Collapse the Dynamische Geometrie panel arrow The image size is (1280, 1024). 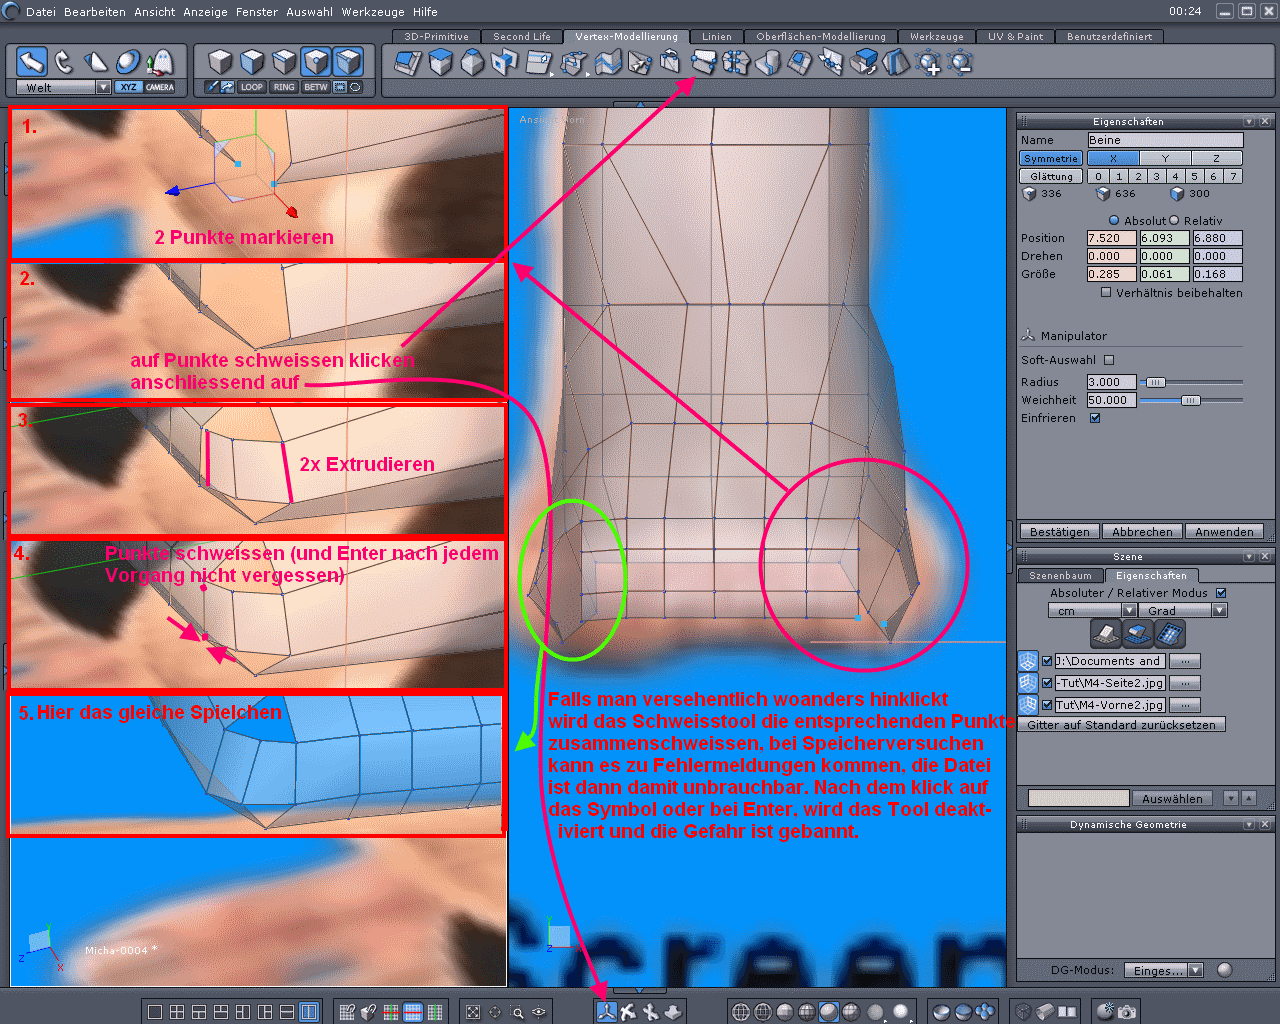[1249, 824]
